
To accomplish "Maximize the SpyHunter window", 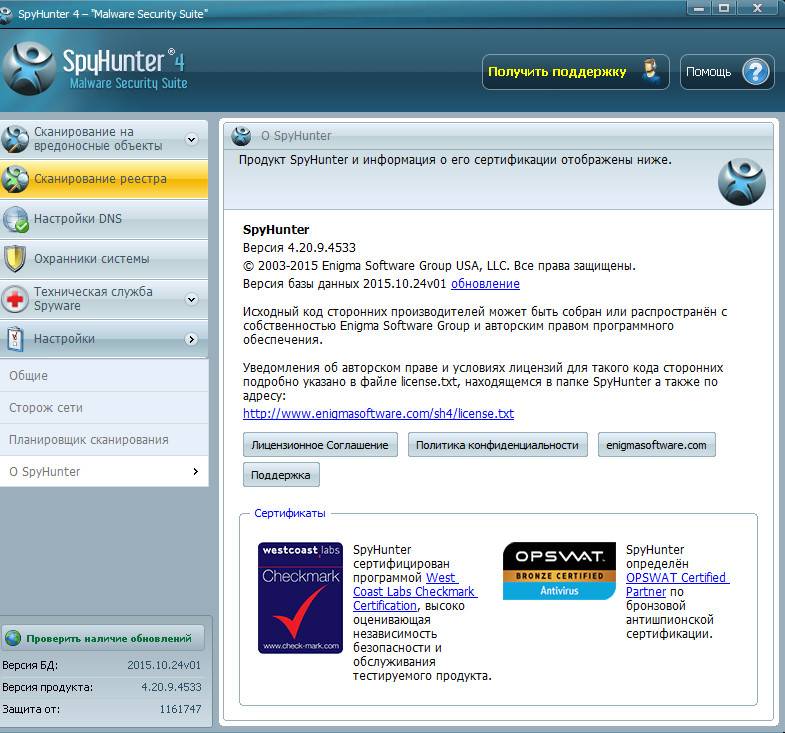I will tap(723, 8).
